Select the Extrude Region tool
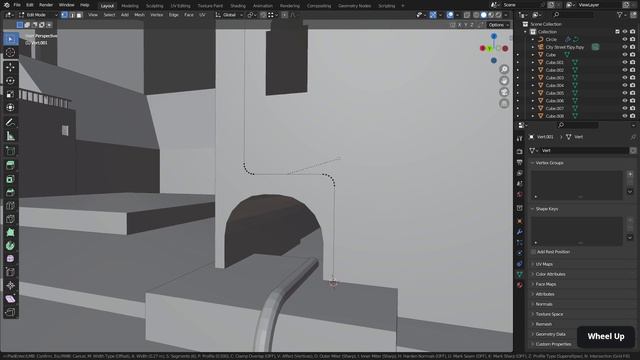The height and width of the screenshot is (360, 640). point(11,165)
